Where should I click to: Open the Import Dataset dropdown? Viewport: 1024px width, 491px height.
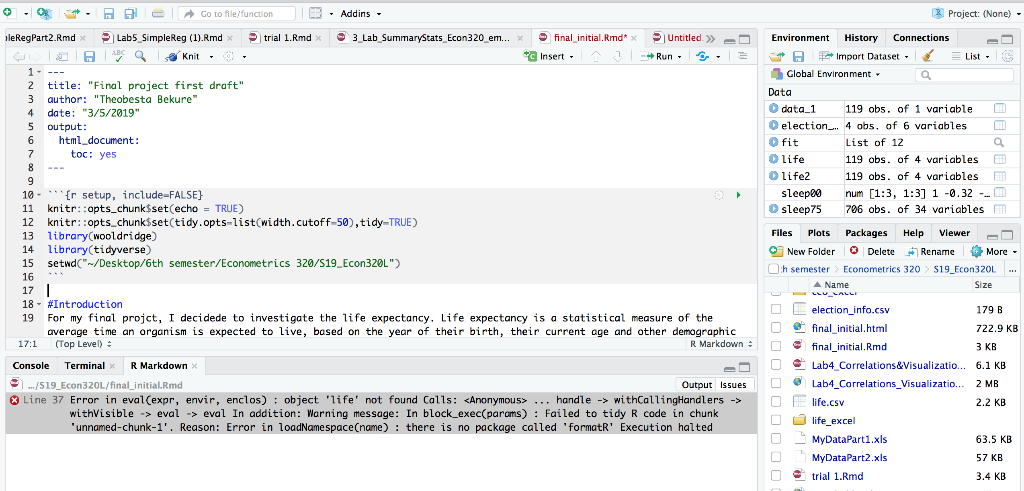tap(863, 56)
